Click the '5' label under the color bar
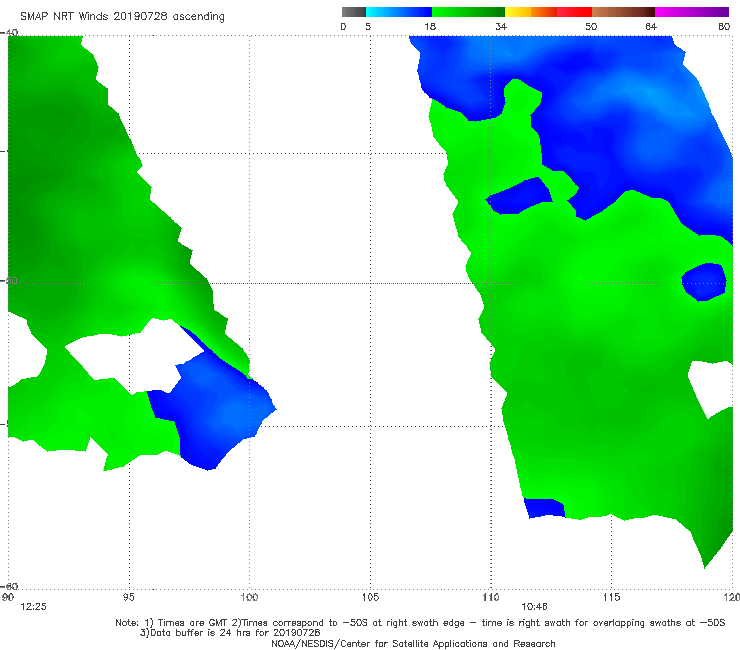Image resolution: width=740 pixels, height=650 pixels. (368, 27)
